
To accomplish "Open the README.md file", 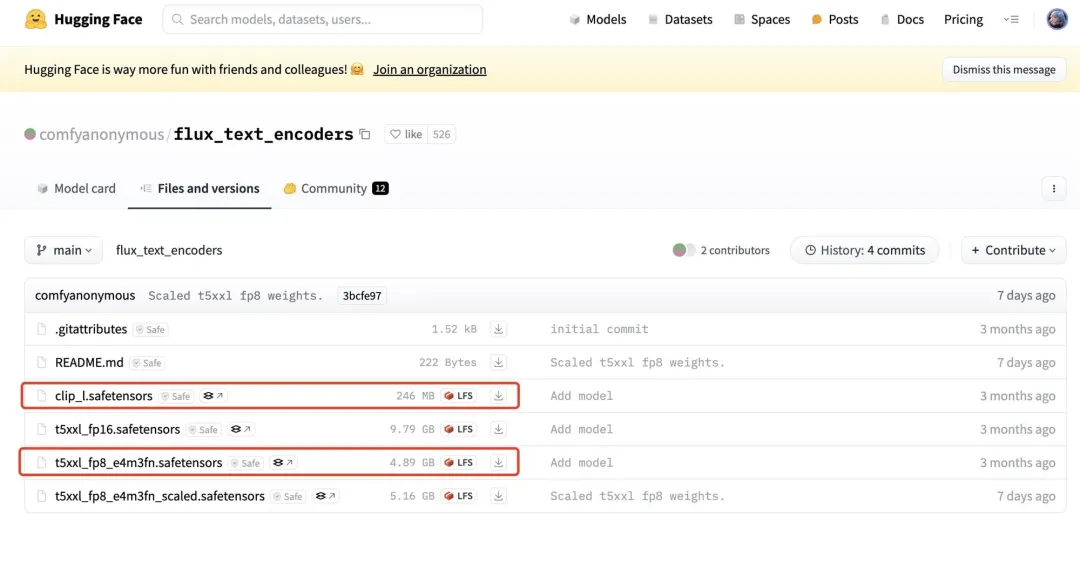I will [90, 362].
